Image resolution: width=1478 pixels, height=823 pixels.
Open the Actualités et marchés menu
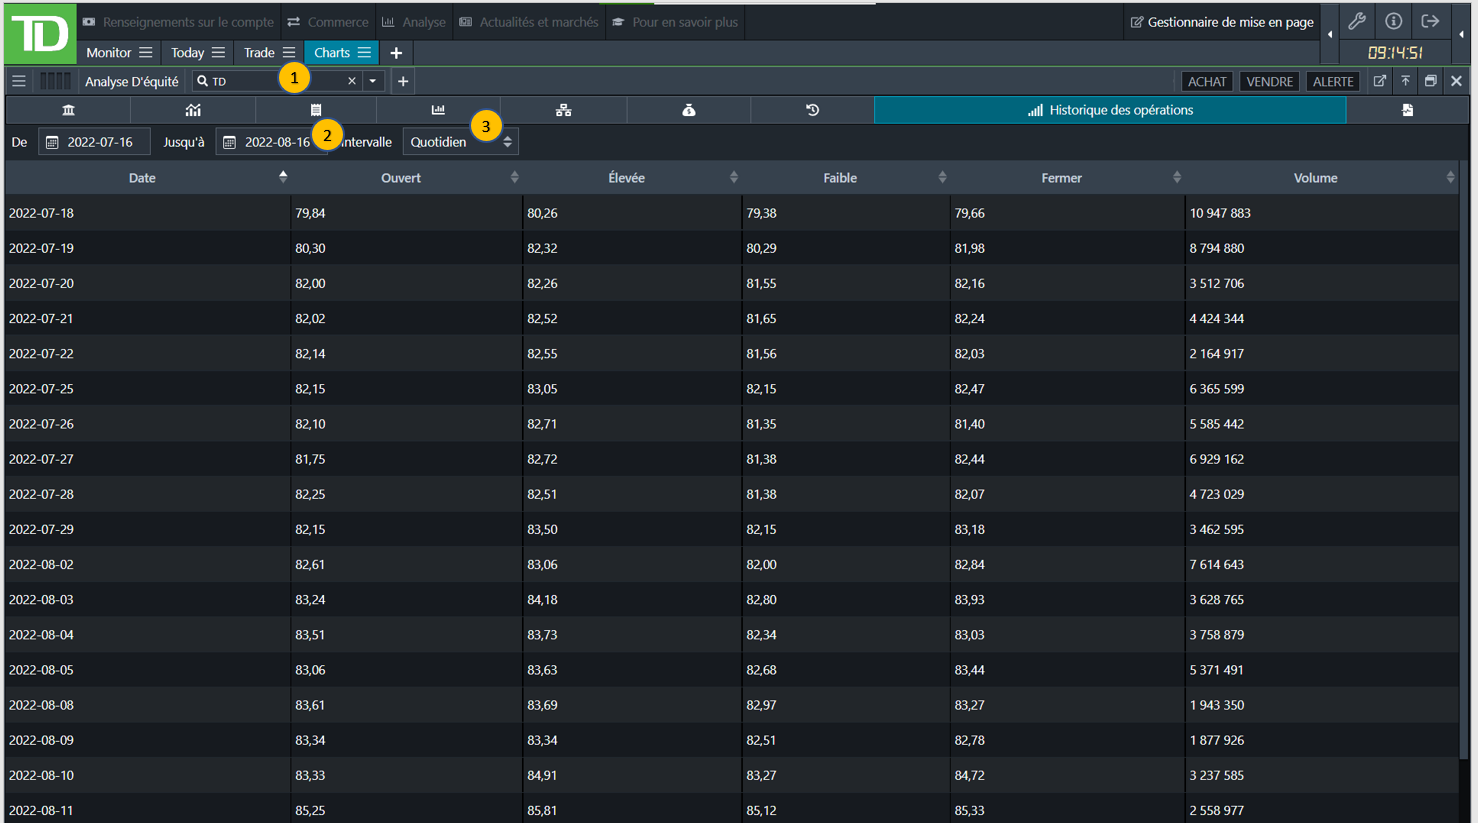pos(529,22)
